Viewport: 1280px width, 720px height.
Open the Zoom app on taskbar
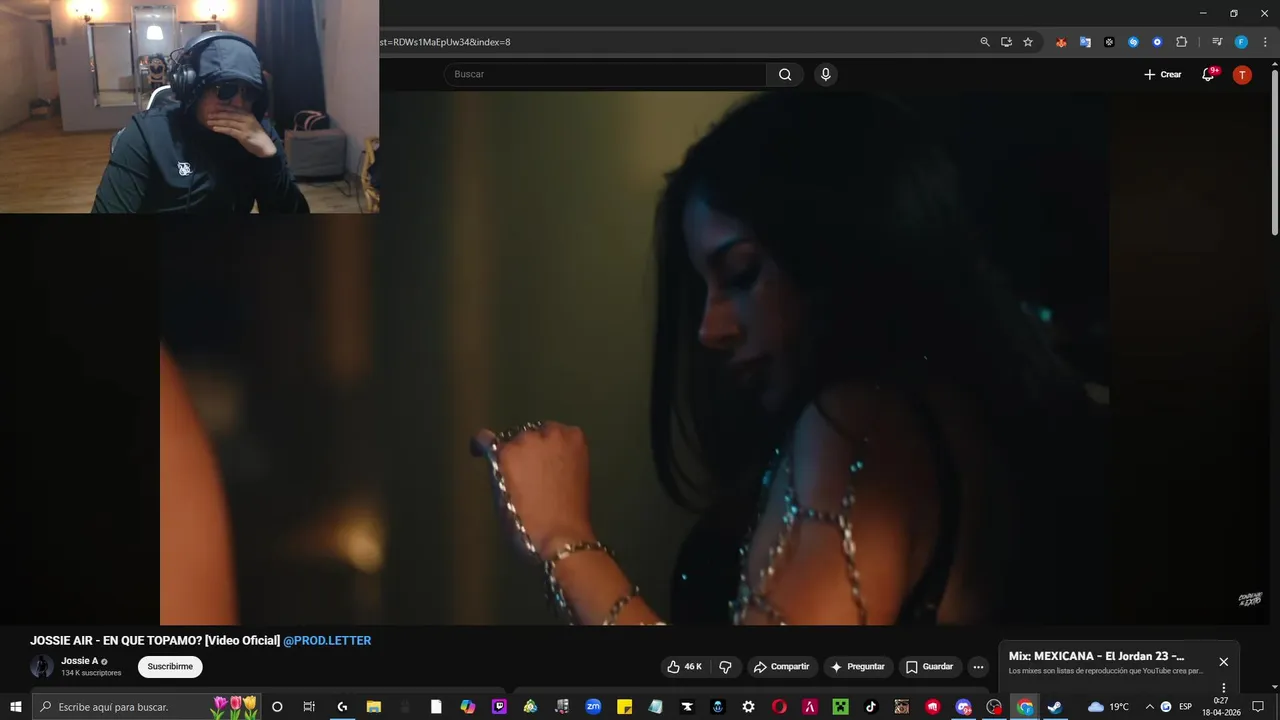coord(593,707)
